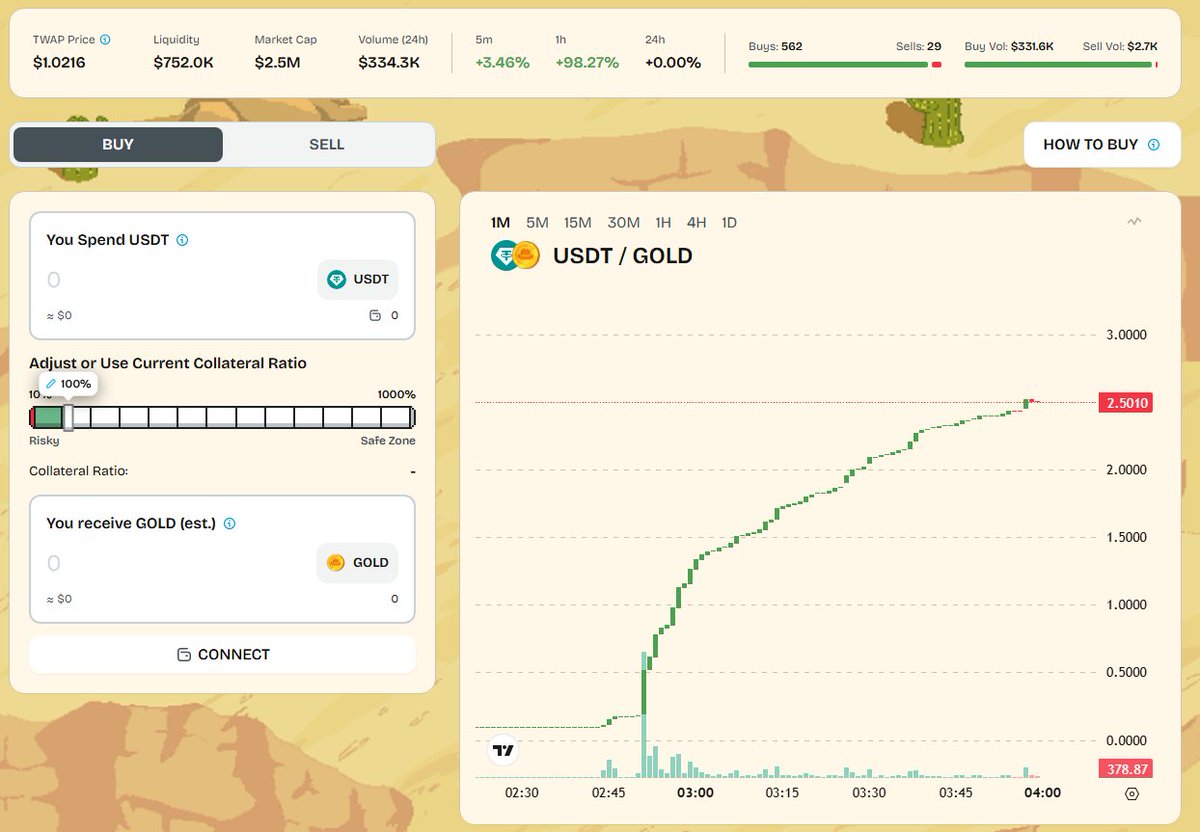The height and width of the screenshot is (832, 1200).
Task: Click the 1000% slider maximum label
Action: tap(397, 394)
